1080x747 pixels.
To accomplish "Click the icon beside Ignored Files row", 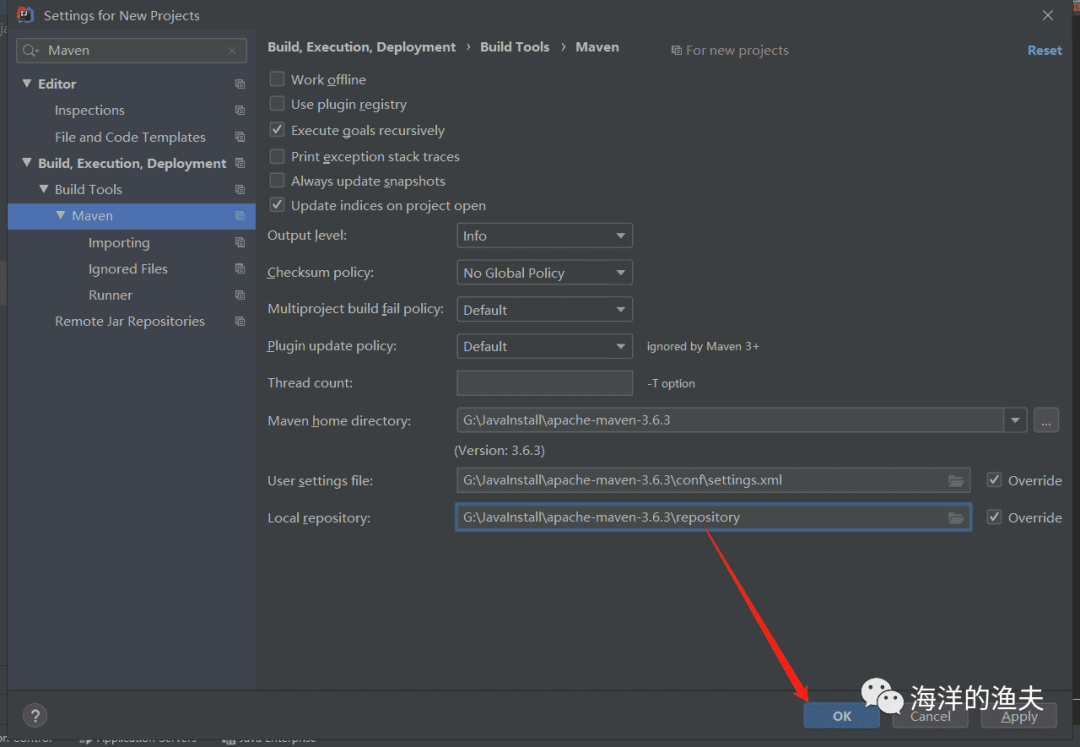I will 240,269.
